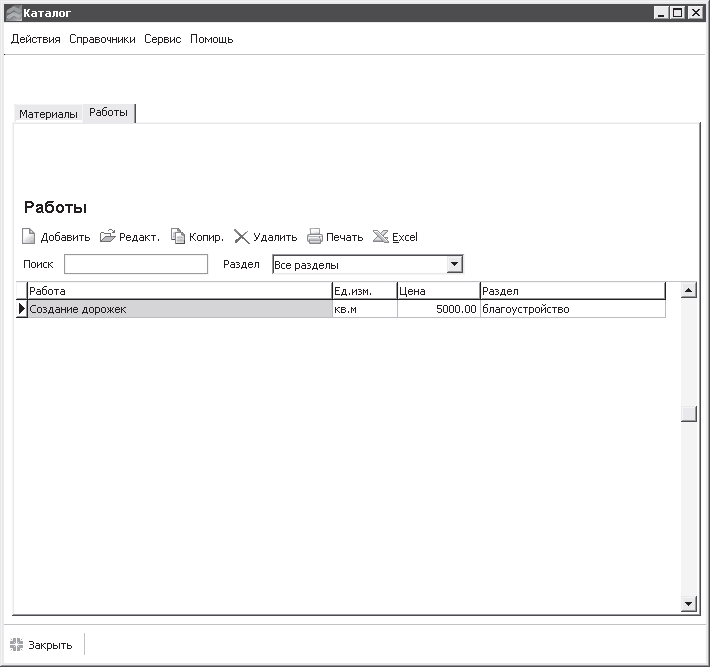Viewport: 710px width, 667px height.
Task: Click into the Поиск search field
Action: click(136, 264)
